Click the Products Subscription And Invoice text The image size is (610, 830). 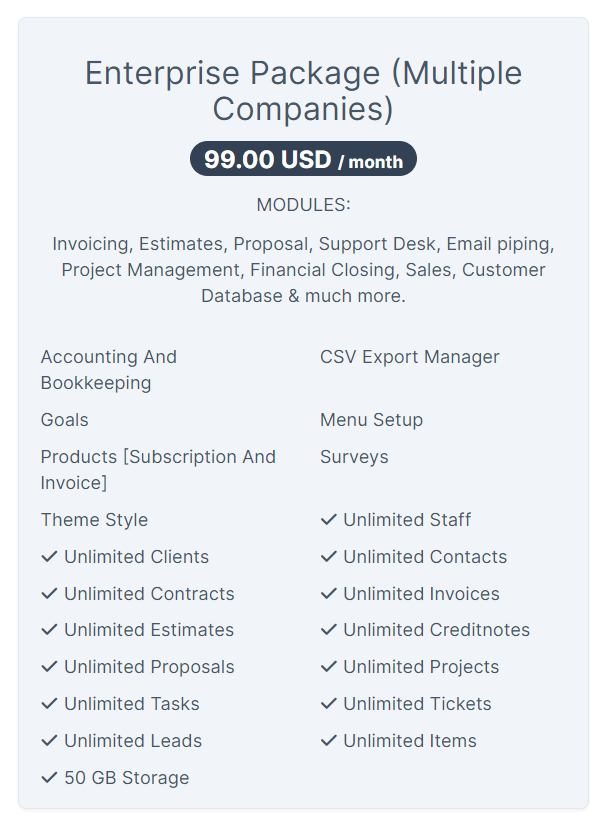tap(157, 469)
